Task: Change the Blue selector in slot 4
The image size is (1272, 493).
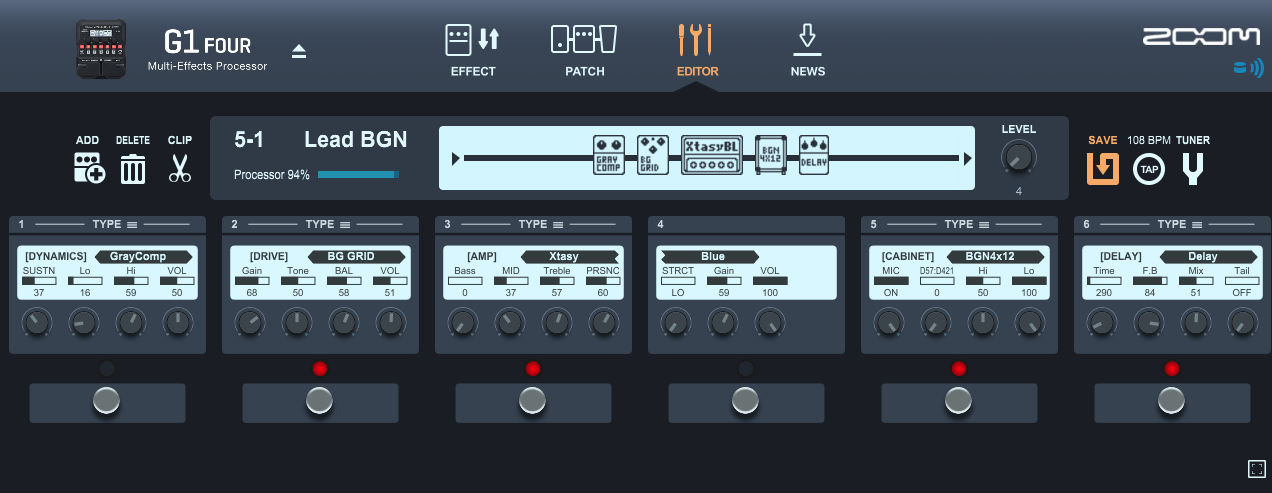Action: 712,256
